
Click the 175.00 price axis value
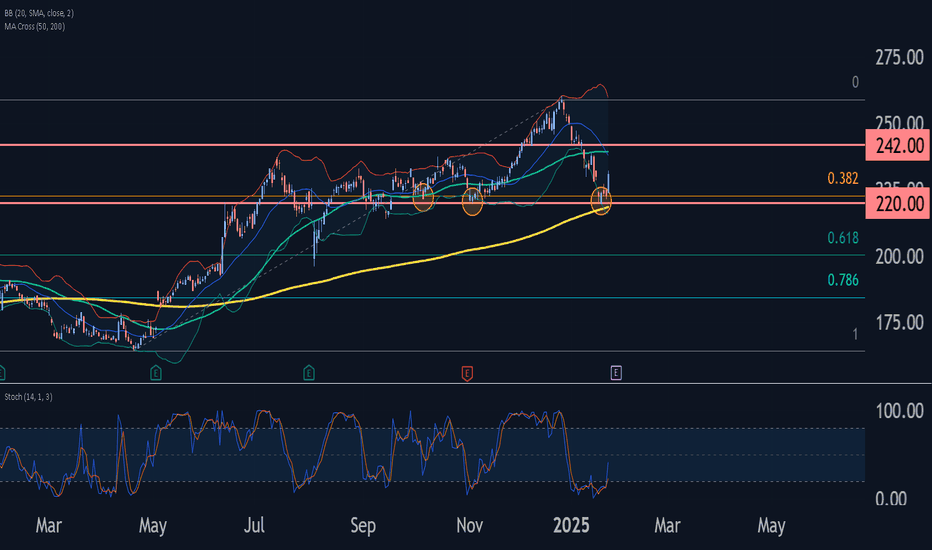coord(899,323)
